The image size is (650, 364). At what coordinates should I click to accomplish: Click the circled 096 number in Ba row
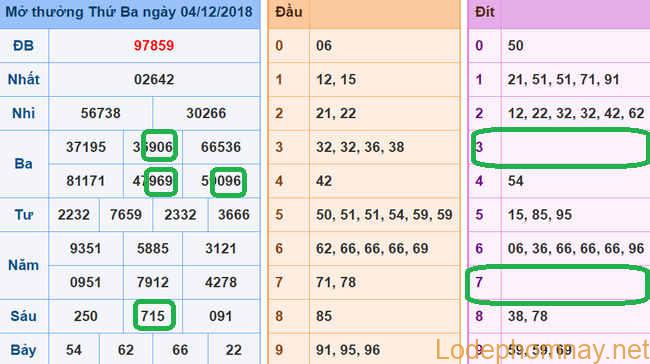point(228,182)
